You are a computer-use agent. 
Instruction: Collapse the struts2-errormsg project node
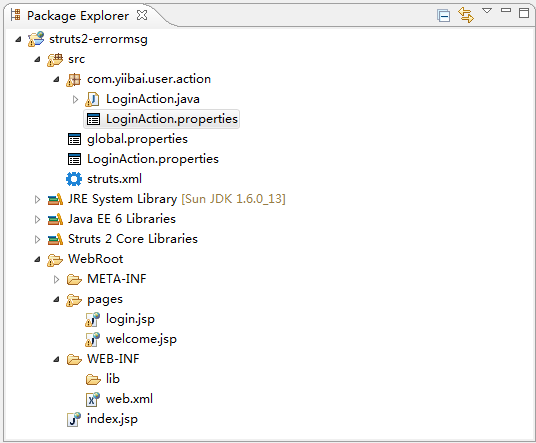click(18, 40)
